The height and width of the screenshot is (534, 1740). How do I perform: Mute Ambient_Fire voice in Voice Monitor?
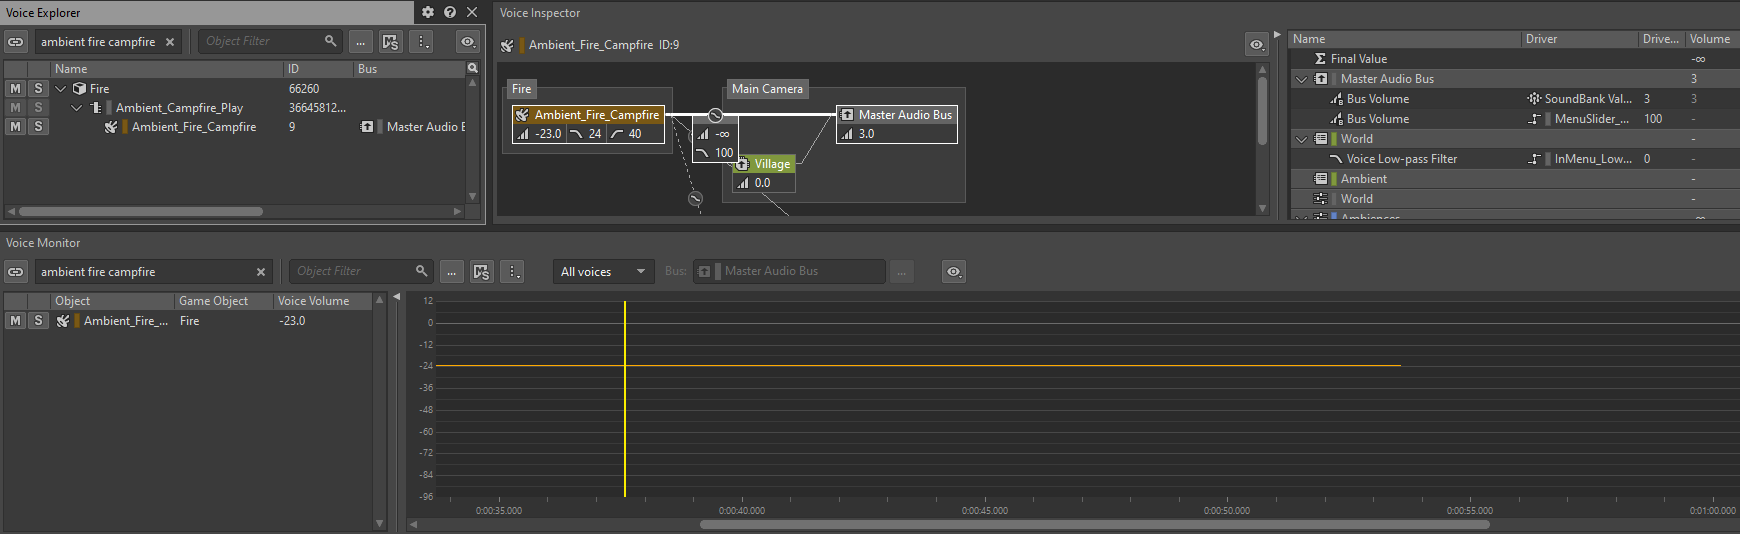pyautogui.click(x=15, y=321)
